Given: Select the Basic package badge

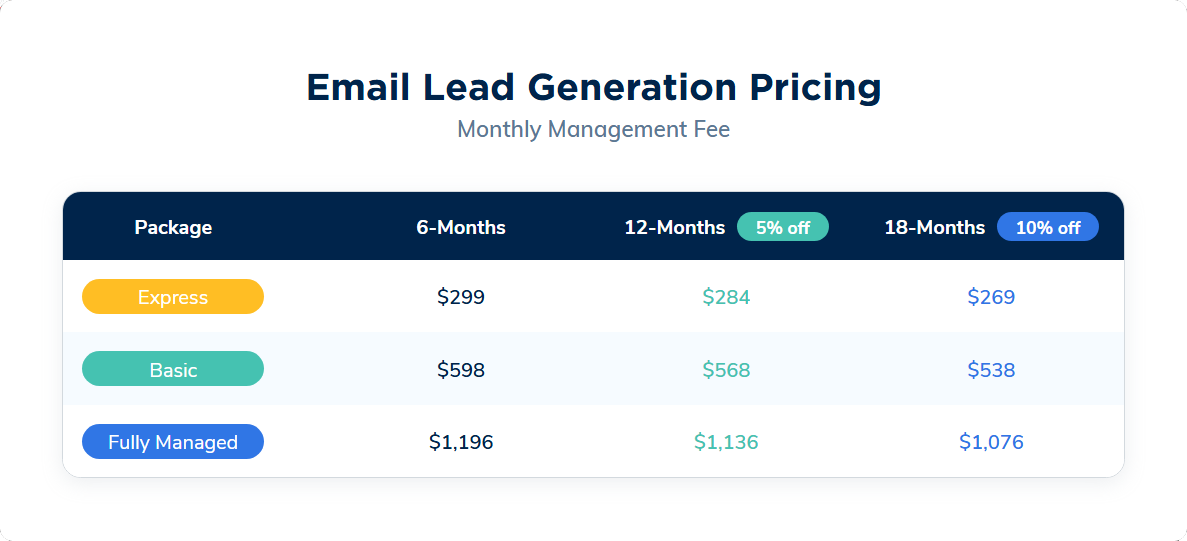Looking at the screenshot, I should 173,369.
